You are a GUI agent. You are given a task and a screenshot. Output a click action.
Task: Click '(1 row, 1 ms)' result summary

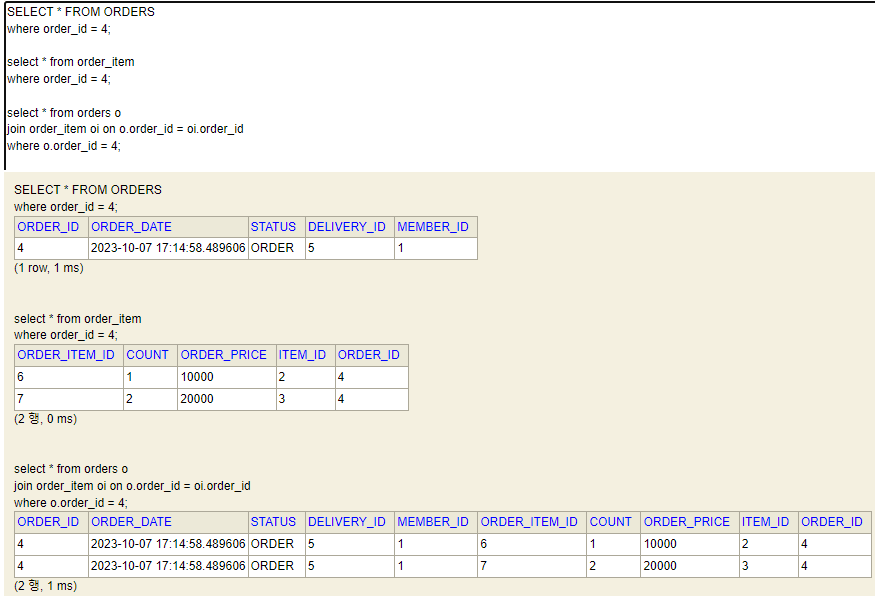tap(49, 268)
